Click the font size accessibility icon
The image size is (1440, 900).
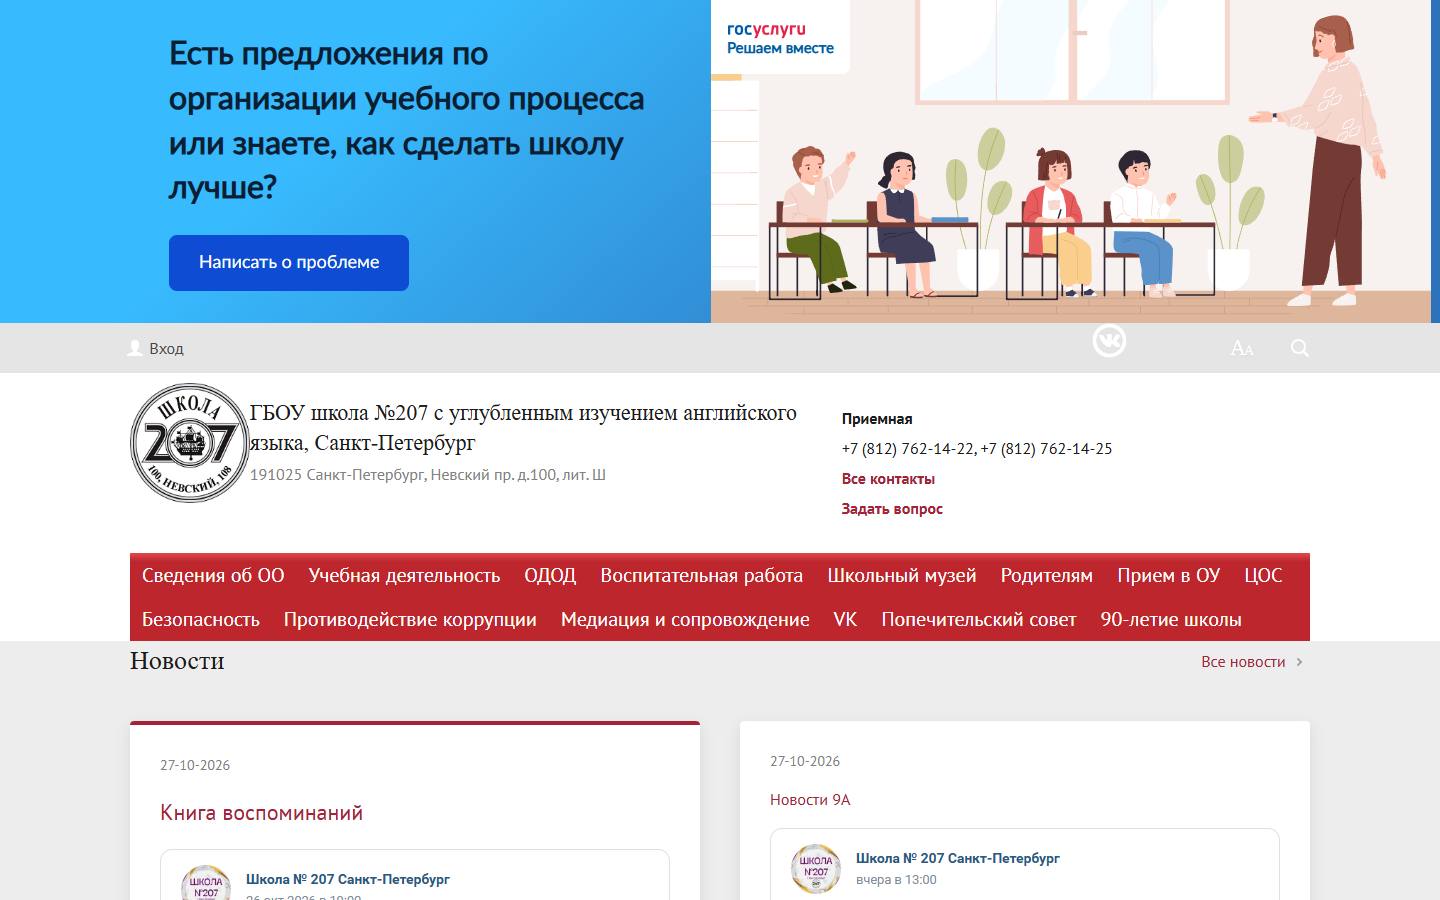pos(1241,348)
